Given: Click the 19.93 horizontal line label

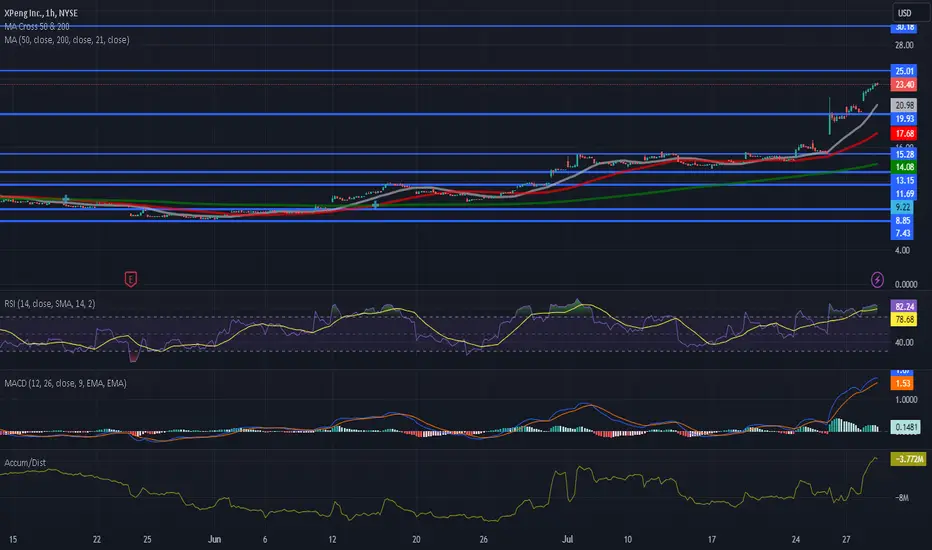Looking at the screenshot, I should [x=903, y=118].
